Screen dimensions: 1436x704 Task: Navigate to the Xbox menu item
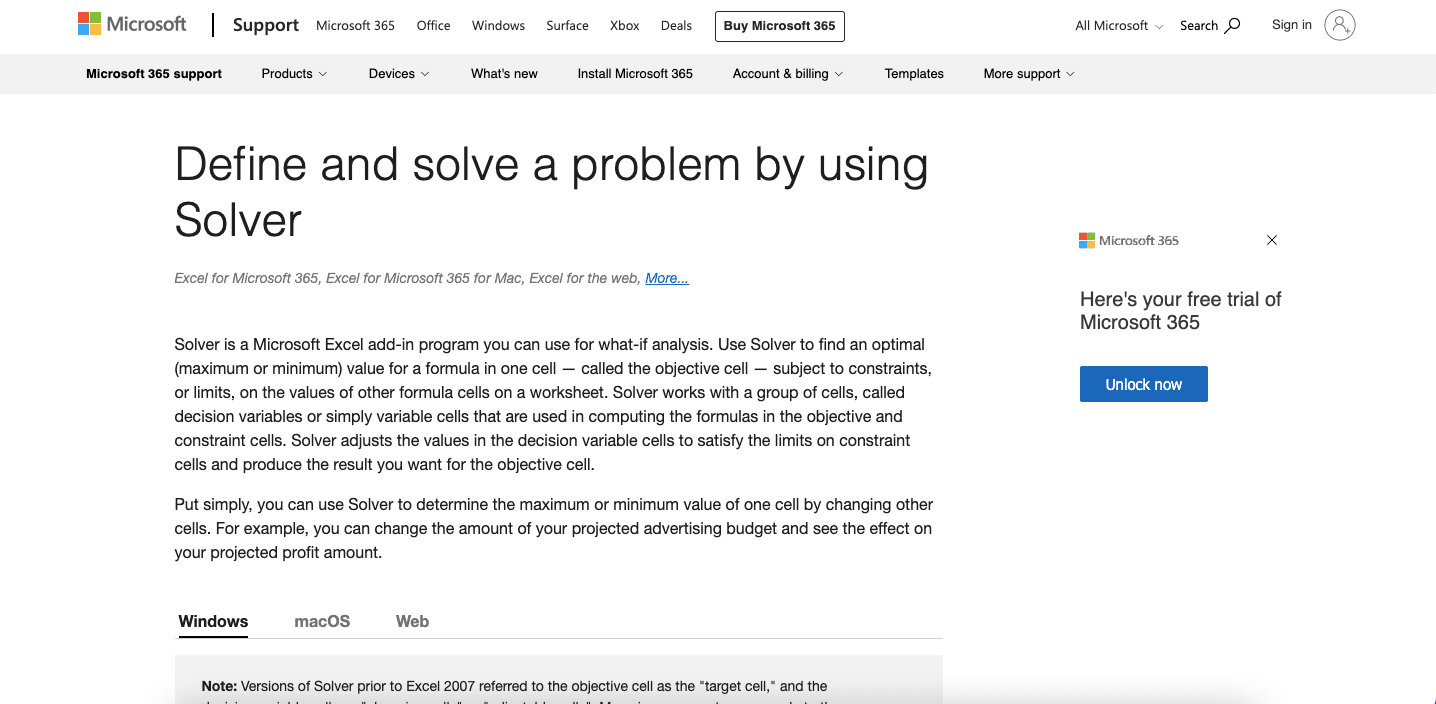pos(624,25)
